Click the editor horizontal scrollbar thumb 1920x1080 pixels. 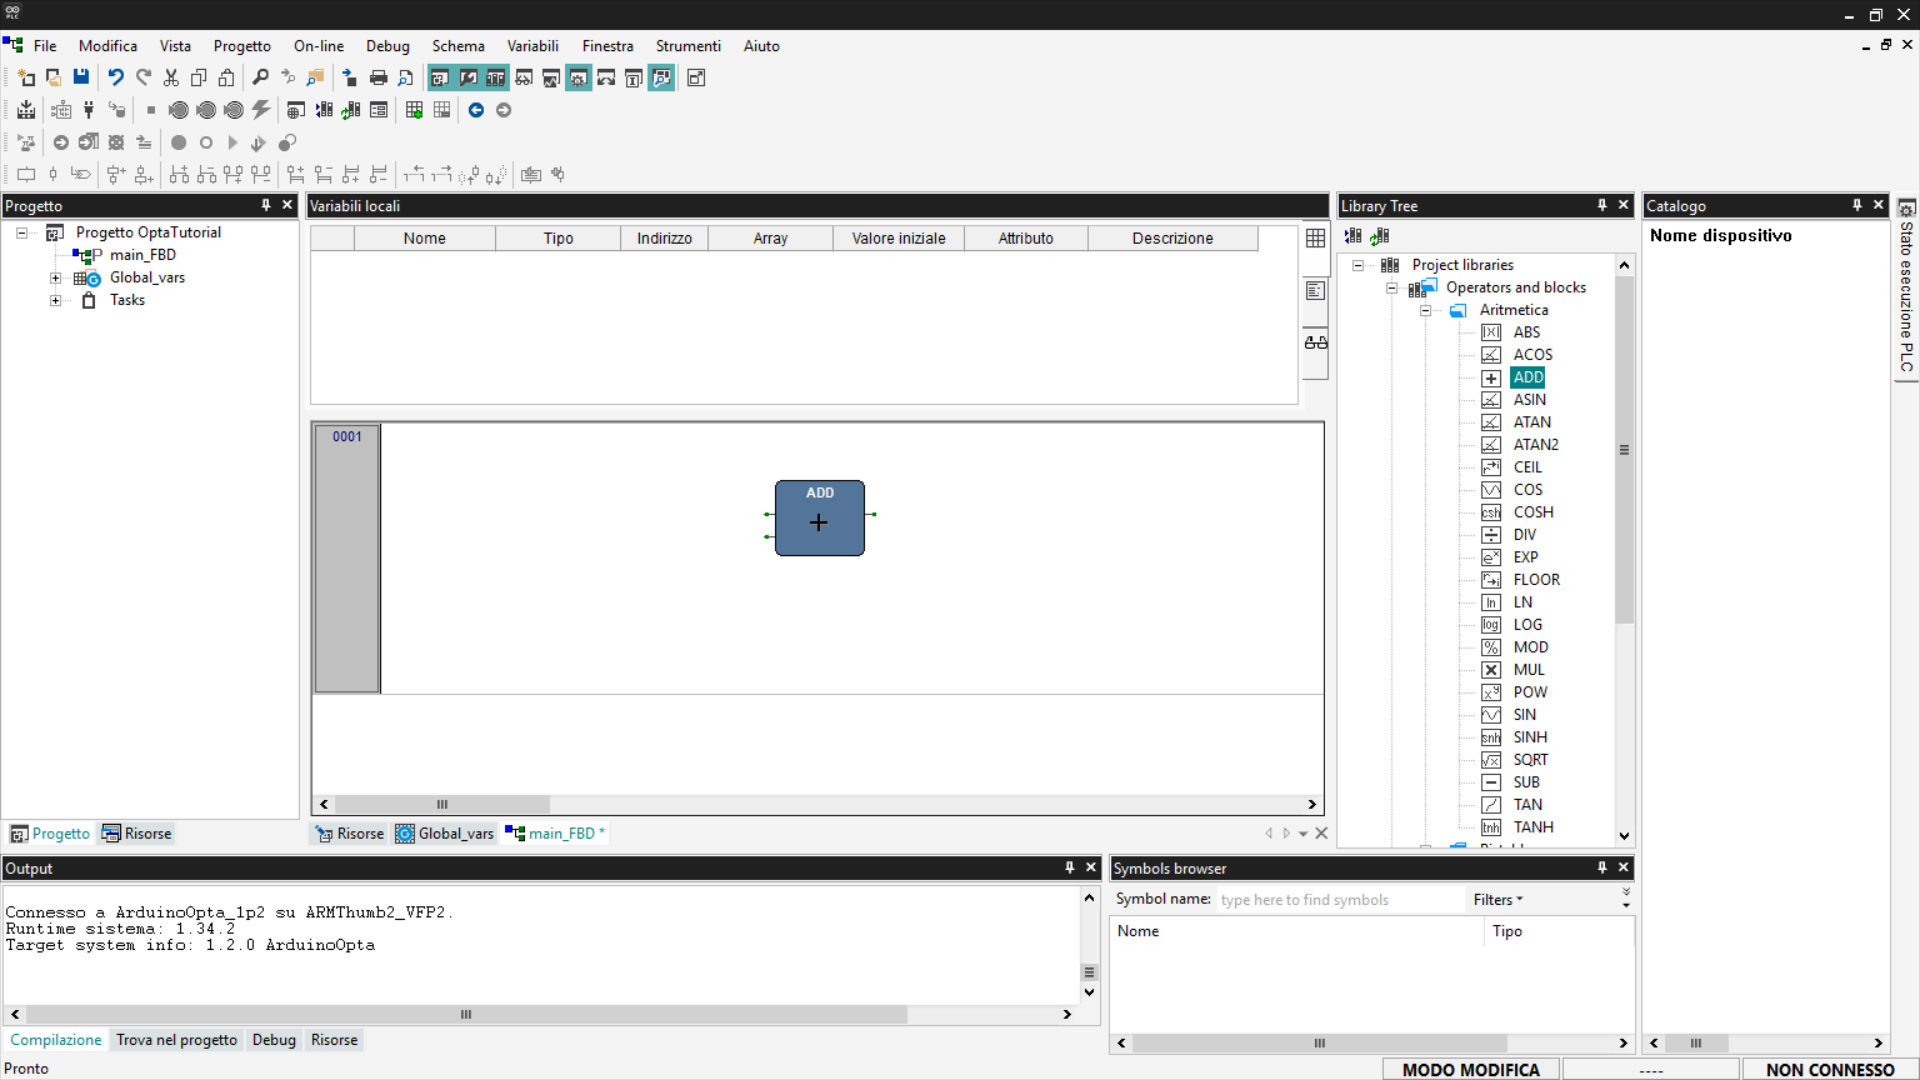[x=442, y=804]
